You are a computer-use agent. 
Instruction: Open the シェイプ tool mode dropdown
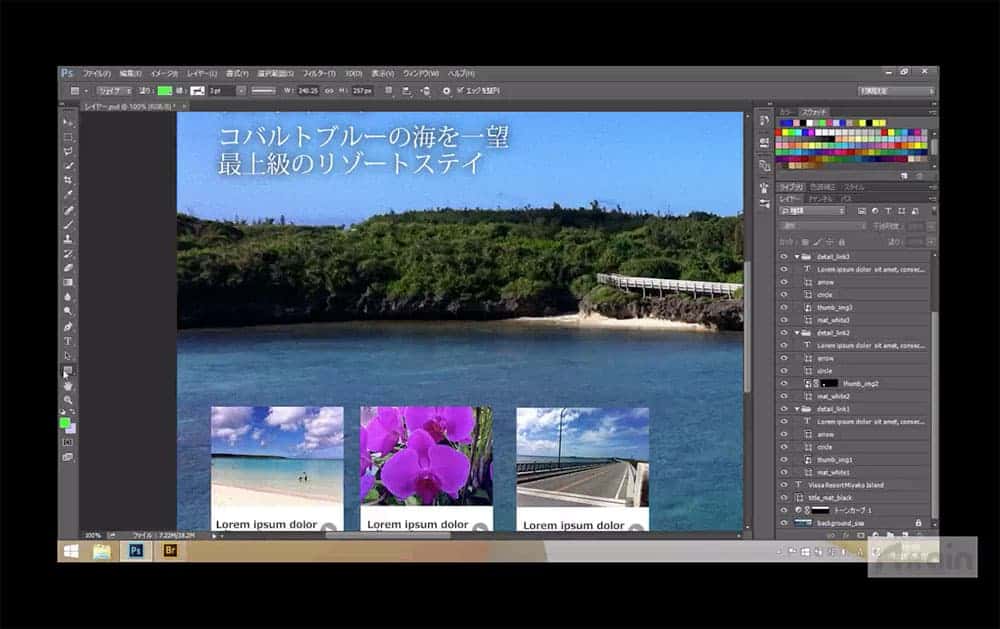[114, 91]
